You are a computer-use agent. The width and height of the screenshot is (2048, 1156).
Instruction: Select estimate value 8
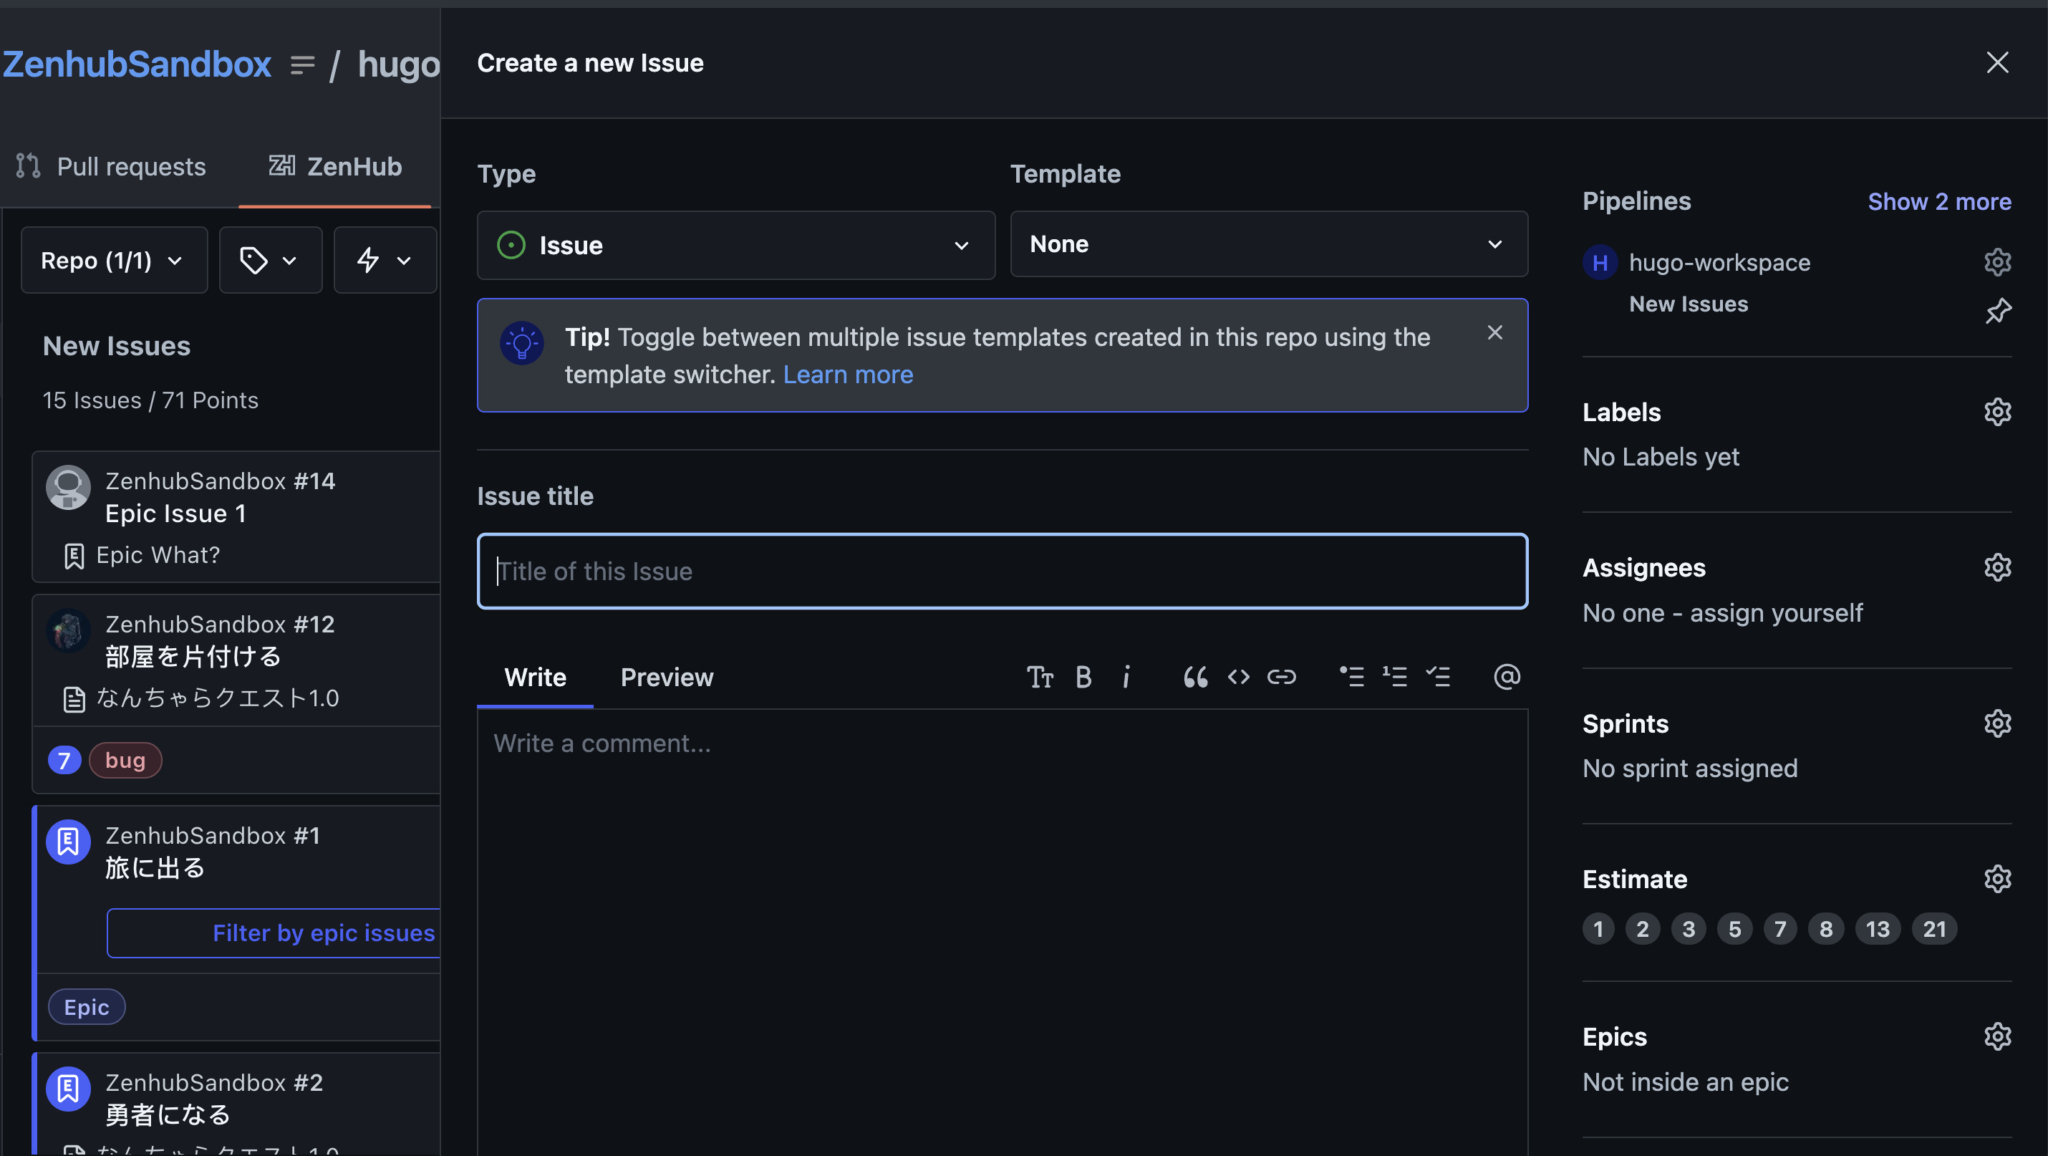pyautogui.click(x=1826, y=928)
